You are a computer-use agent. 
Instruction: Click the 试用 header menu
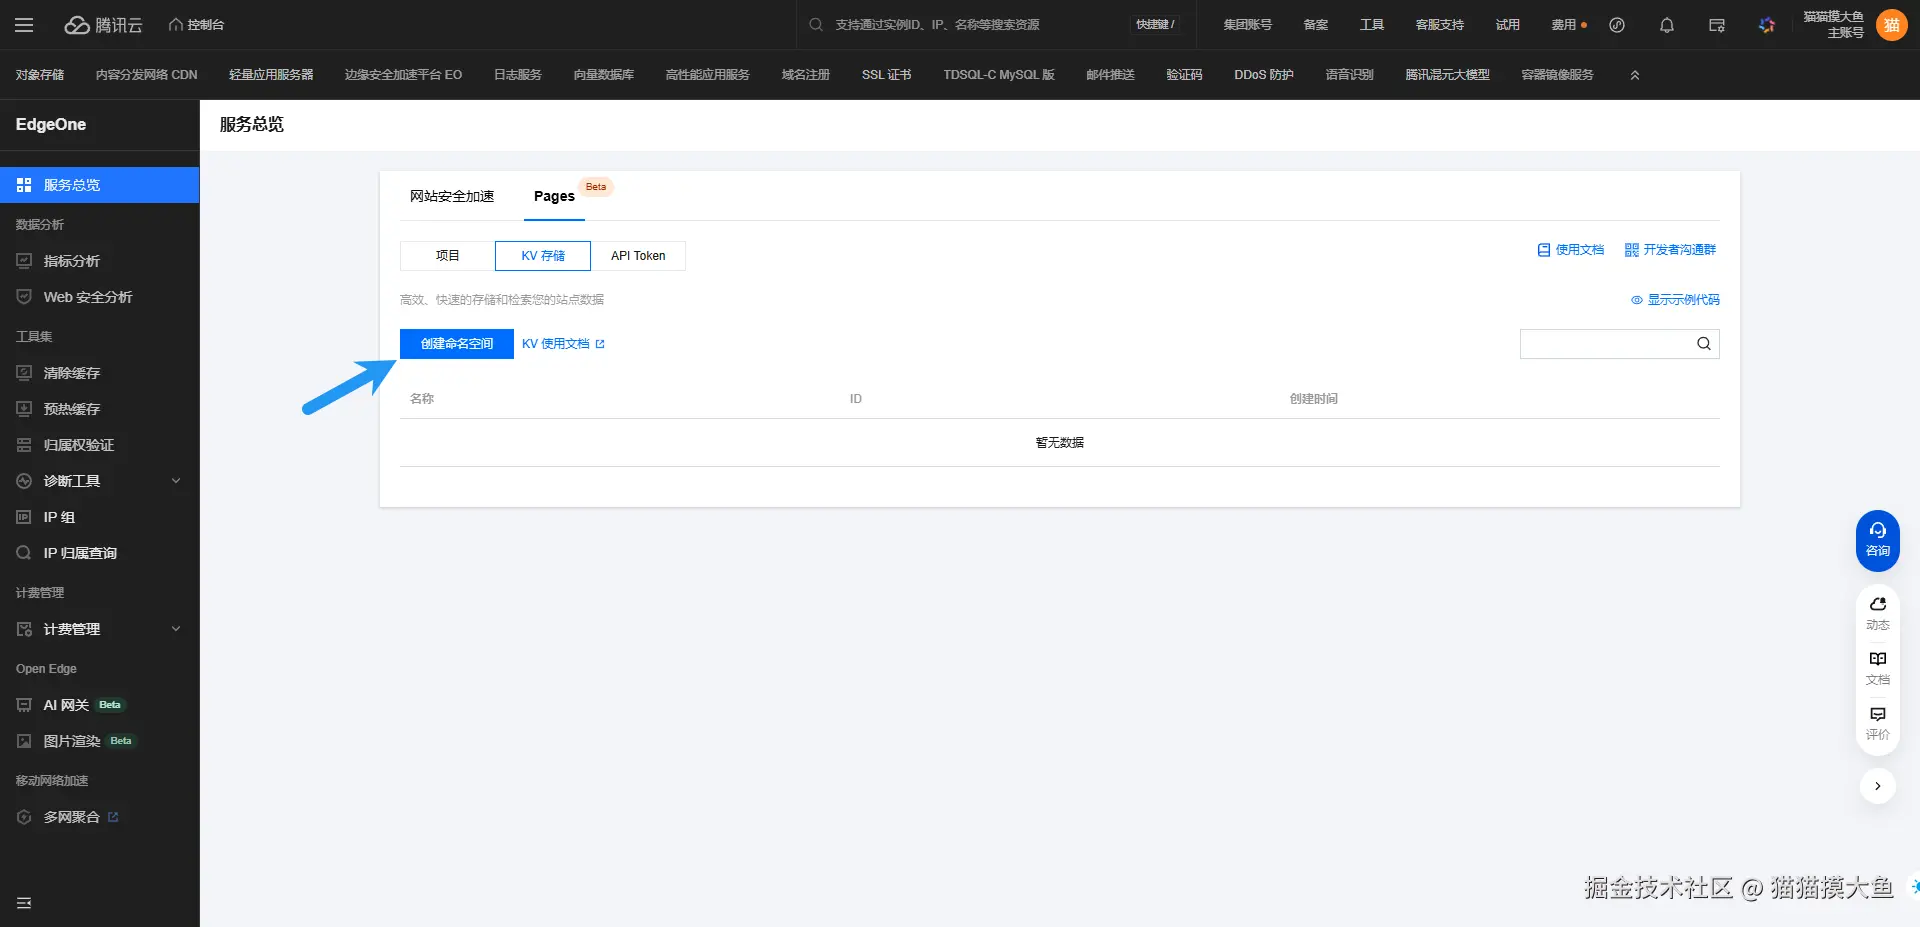pos(1507,25)
